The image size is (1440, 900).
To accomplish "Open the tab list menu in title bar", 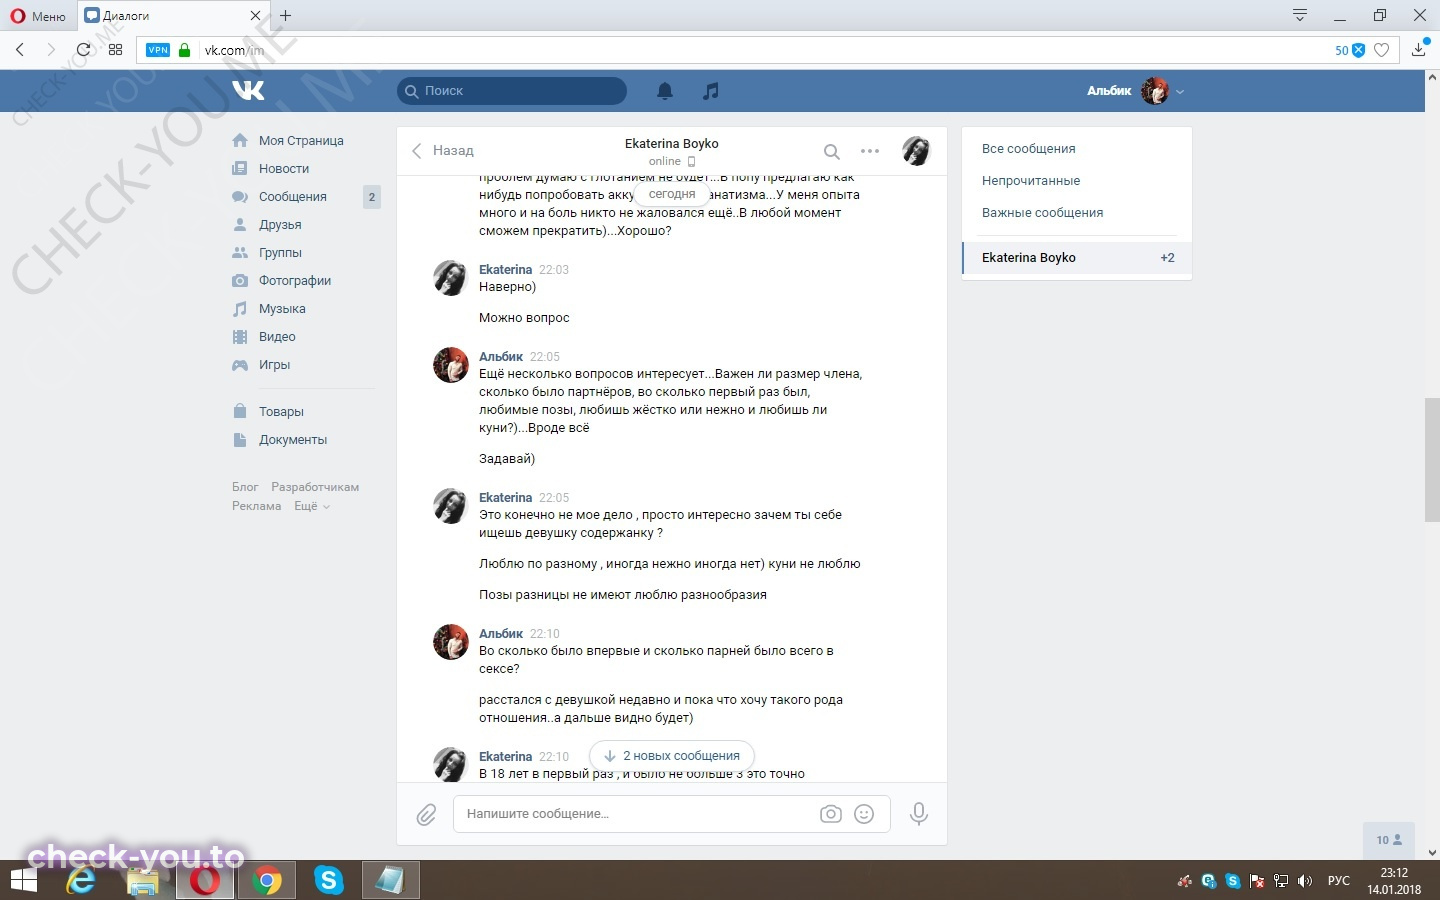I will (1300, 15).
